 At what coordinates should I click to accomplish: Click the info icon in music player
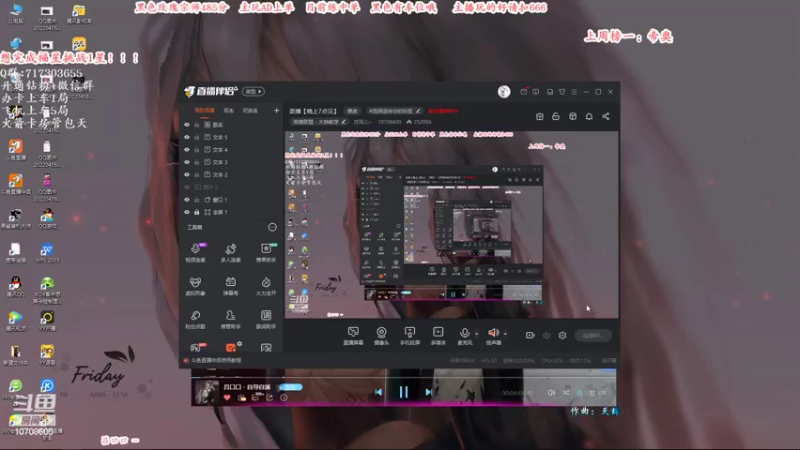tap(284, 397)
